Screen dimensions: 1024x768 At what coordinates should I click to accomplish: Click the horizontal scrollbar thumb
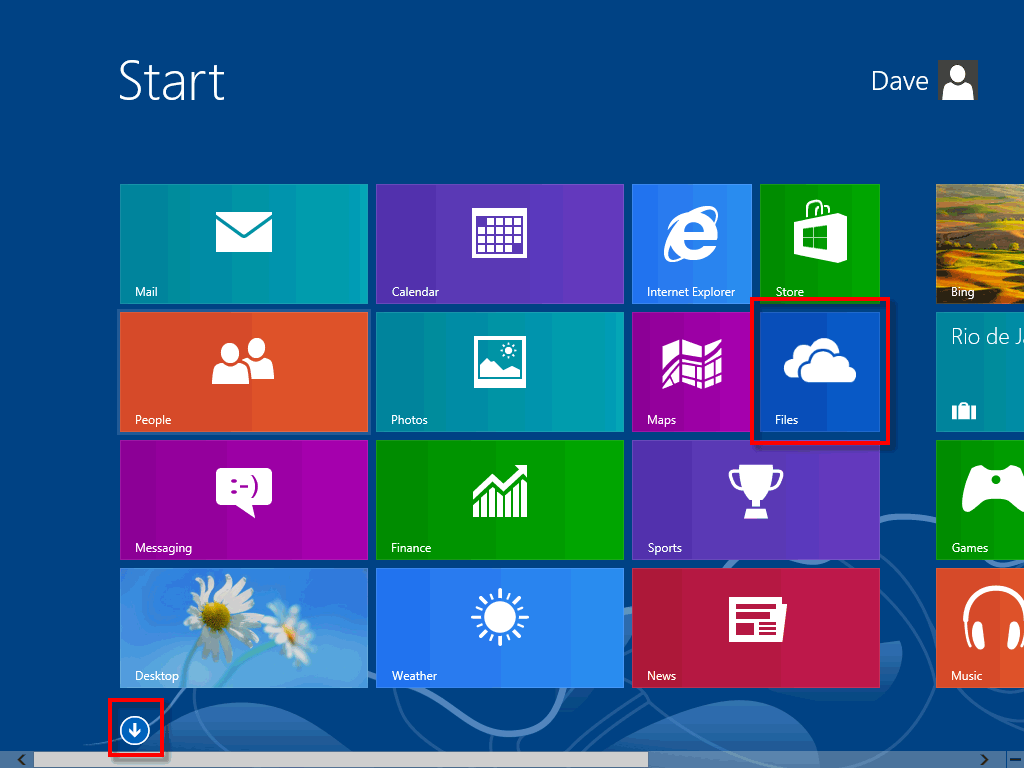coord(341,760)
